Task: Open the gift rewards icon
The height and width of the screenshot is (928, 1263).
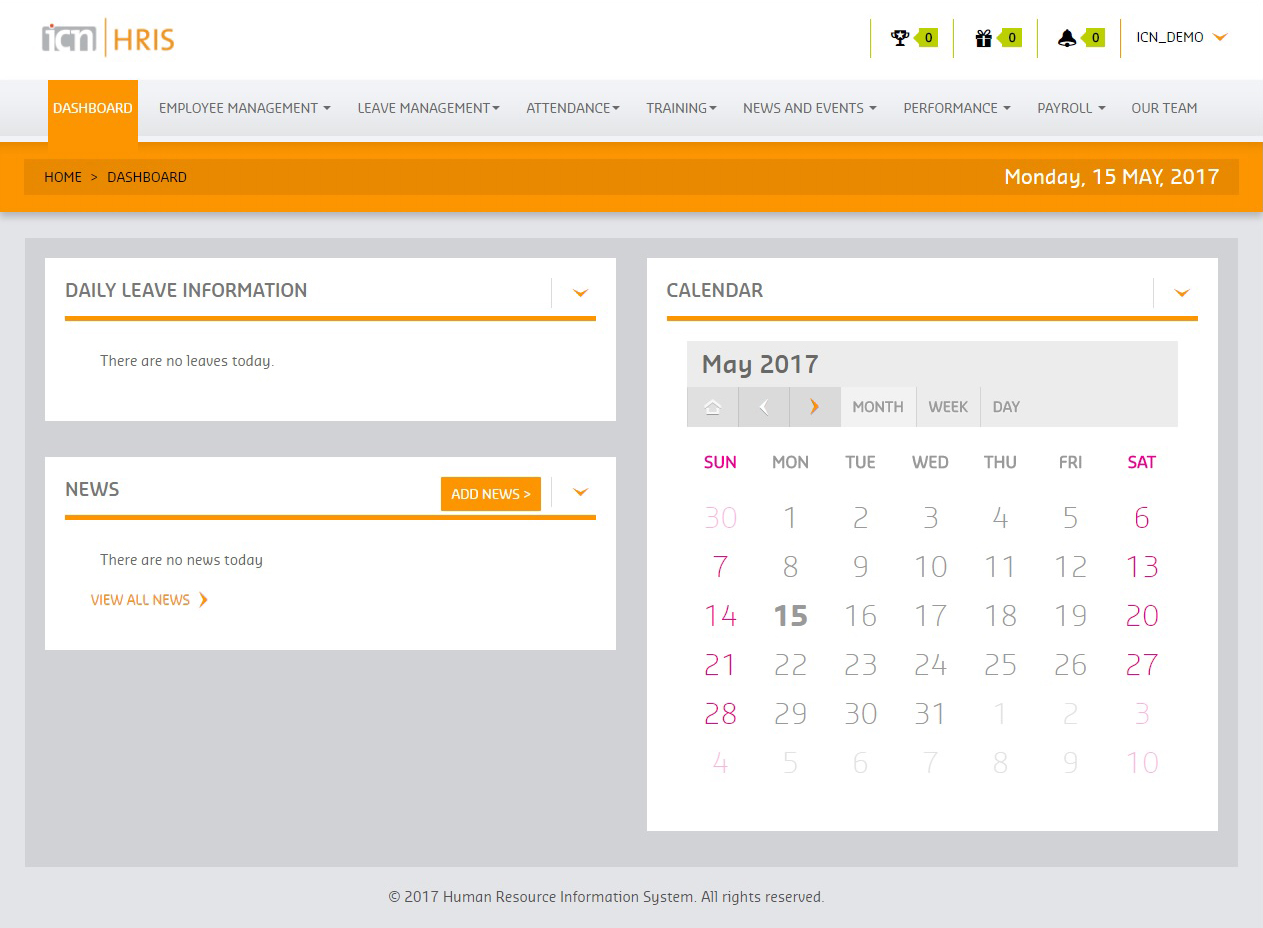Action: 984,38
